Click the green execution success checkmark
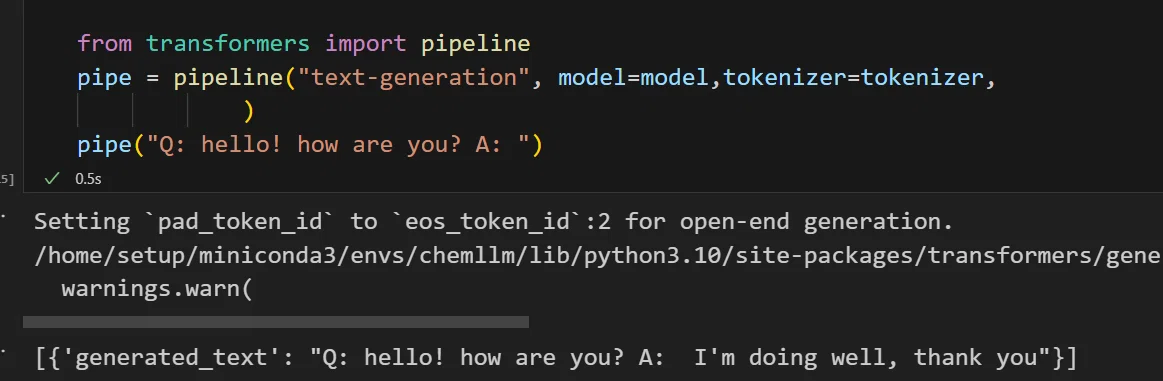Viewport: 1163px width, 381px height. [51, 178]
